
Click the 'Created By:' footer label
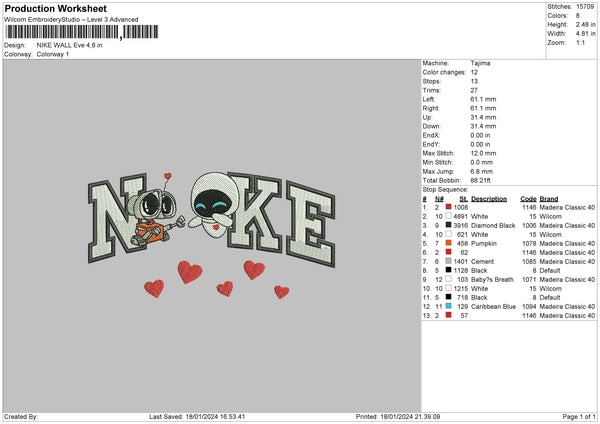pyautogui.click(x=21, y=416)
